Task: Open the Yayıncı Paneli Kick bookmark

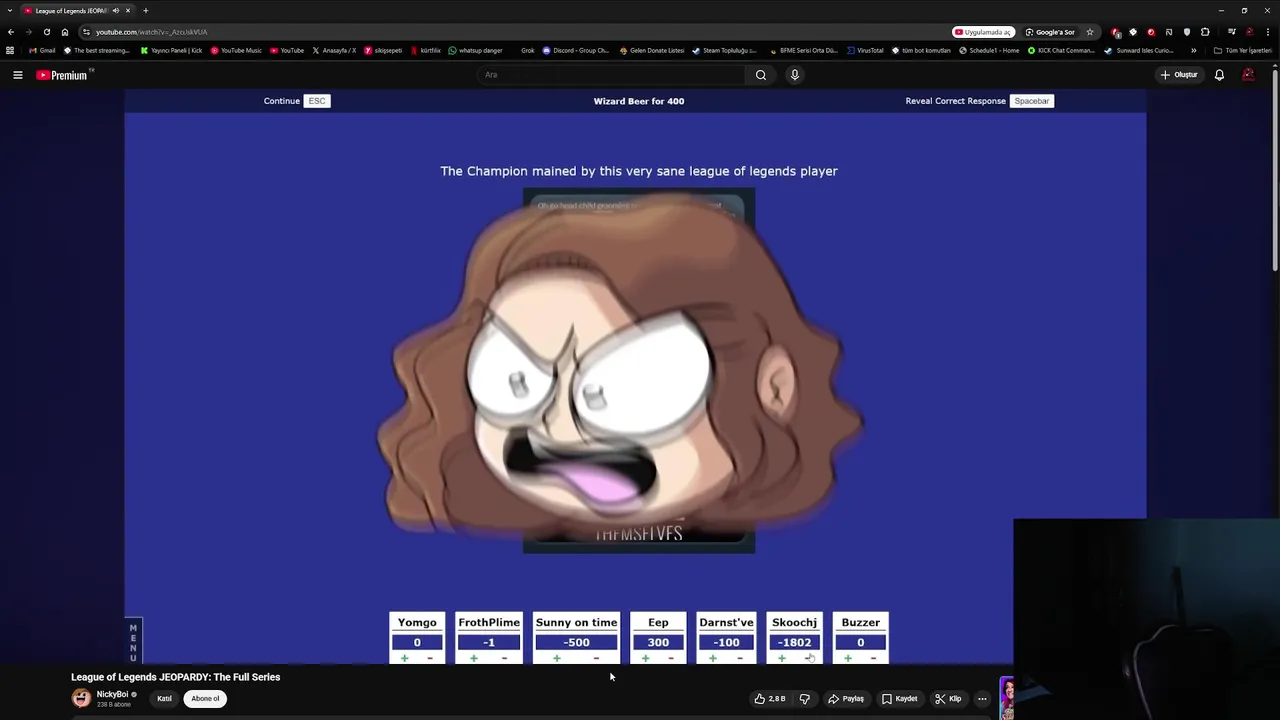Action: [x=171, y=50]
